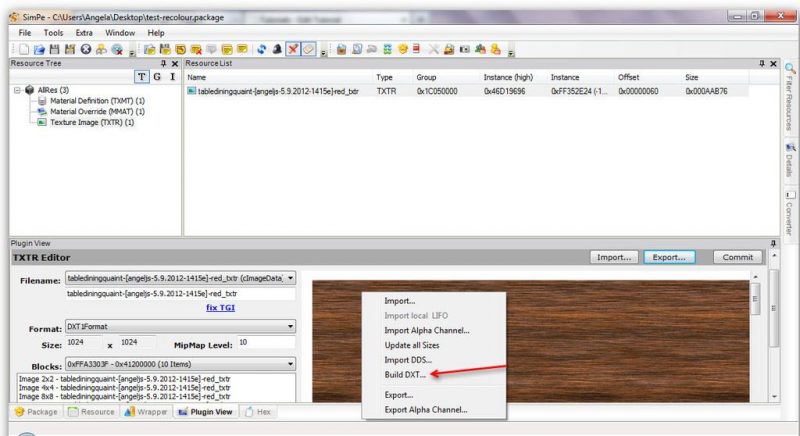Click the yellow note with red X icon
This screenshot has width=800, height=436.
[195, 49]
